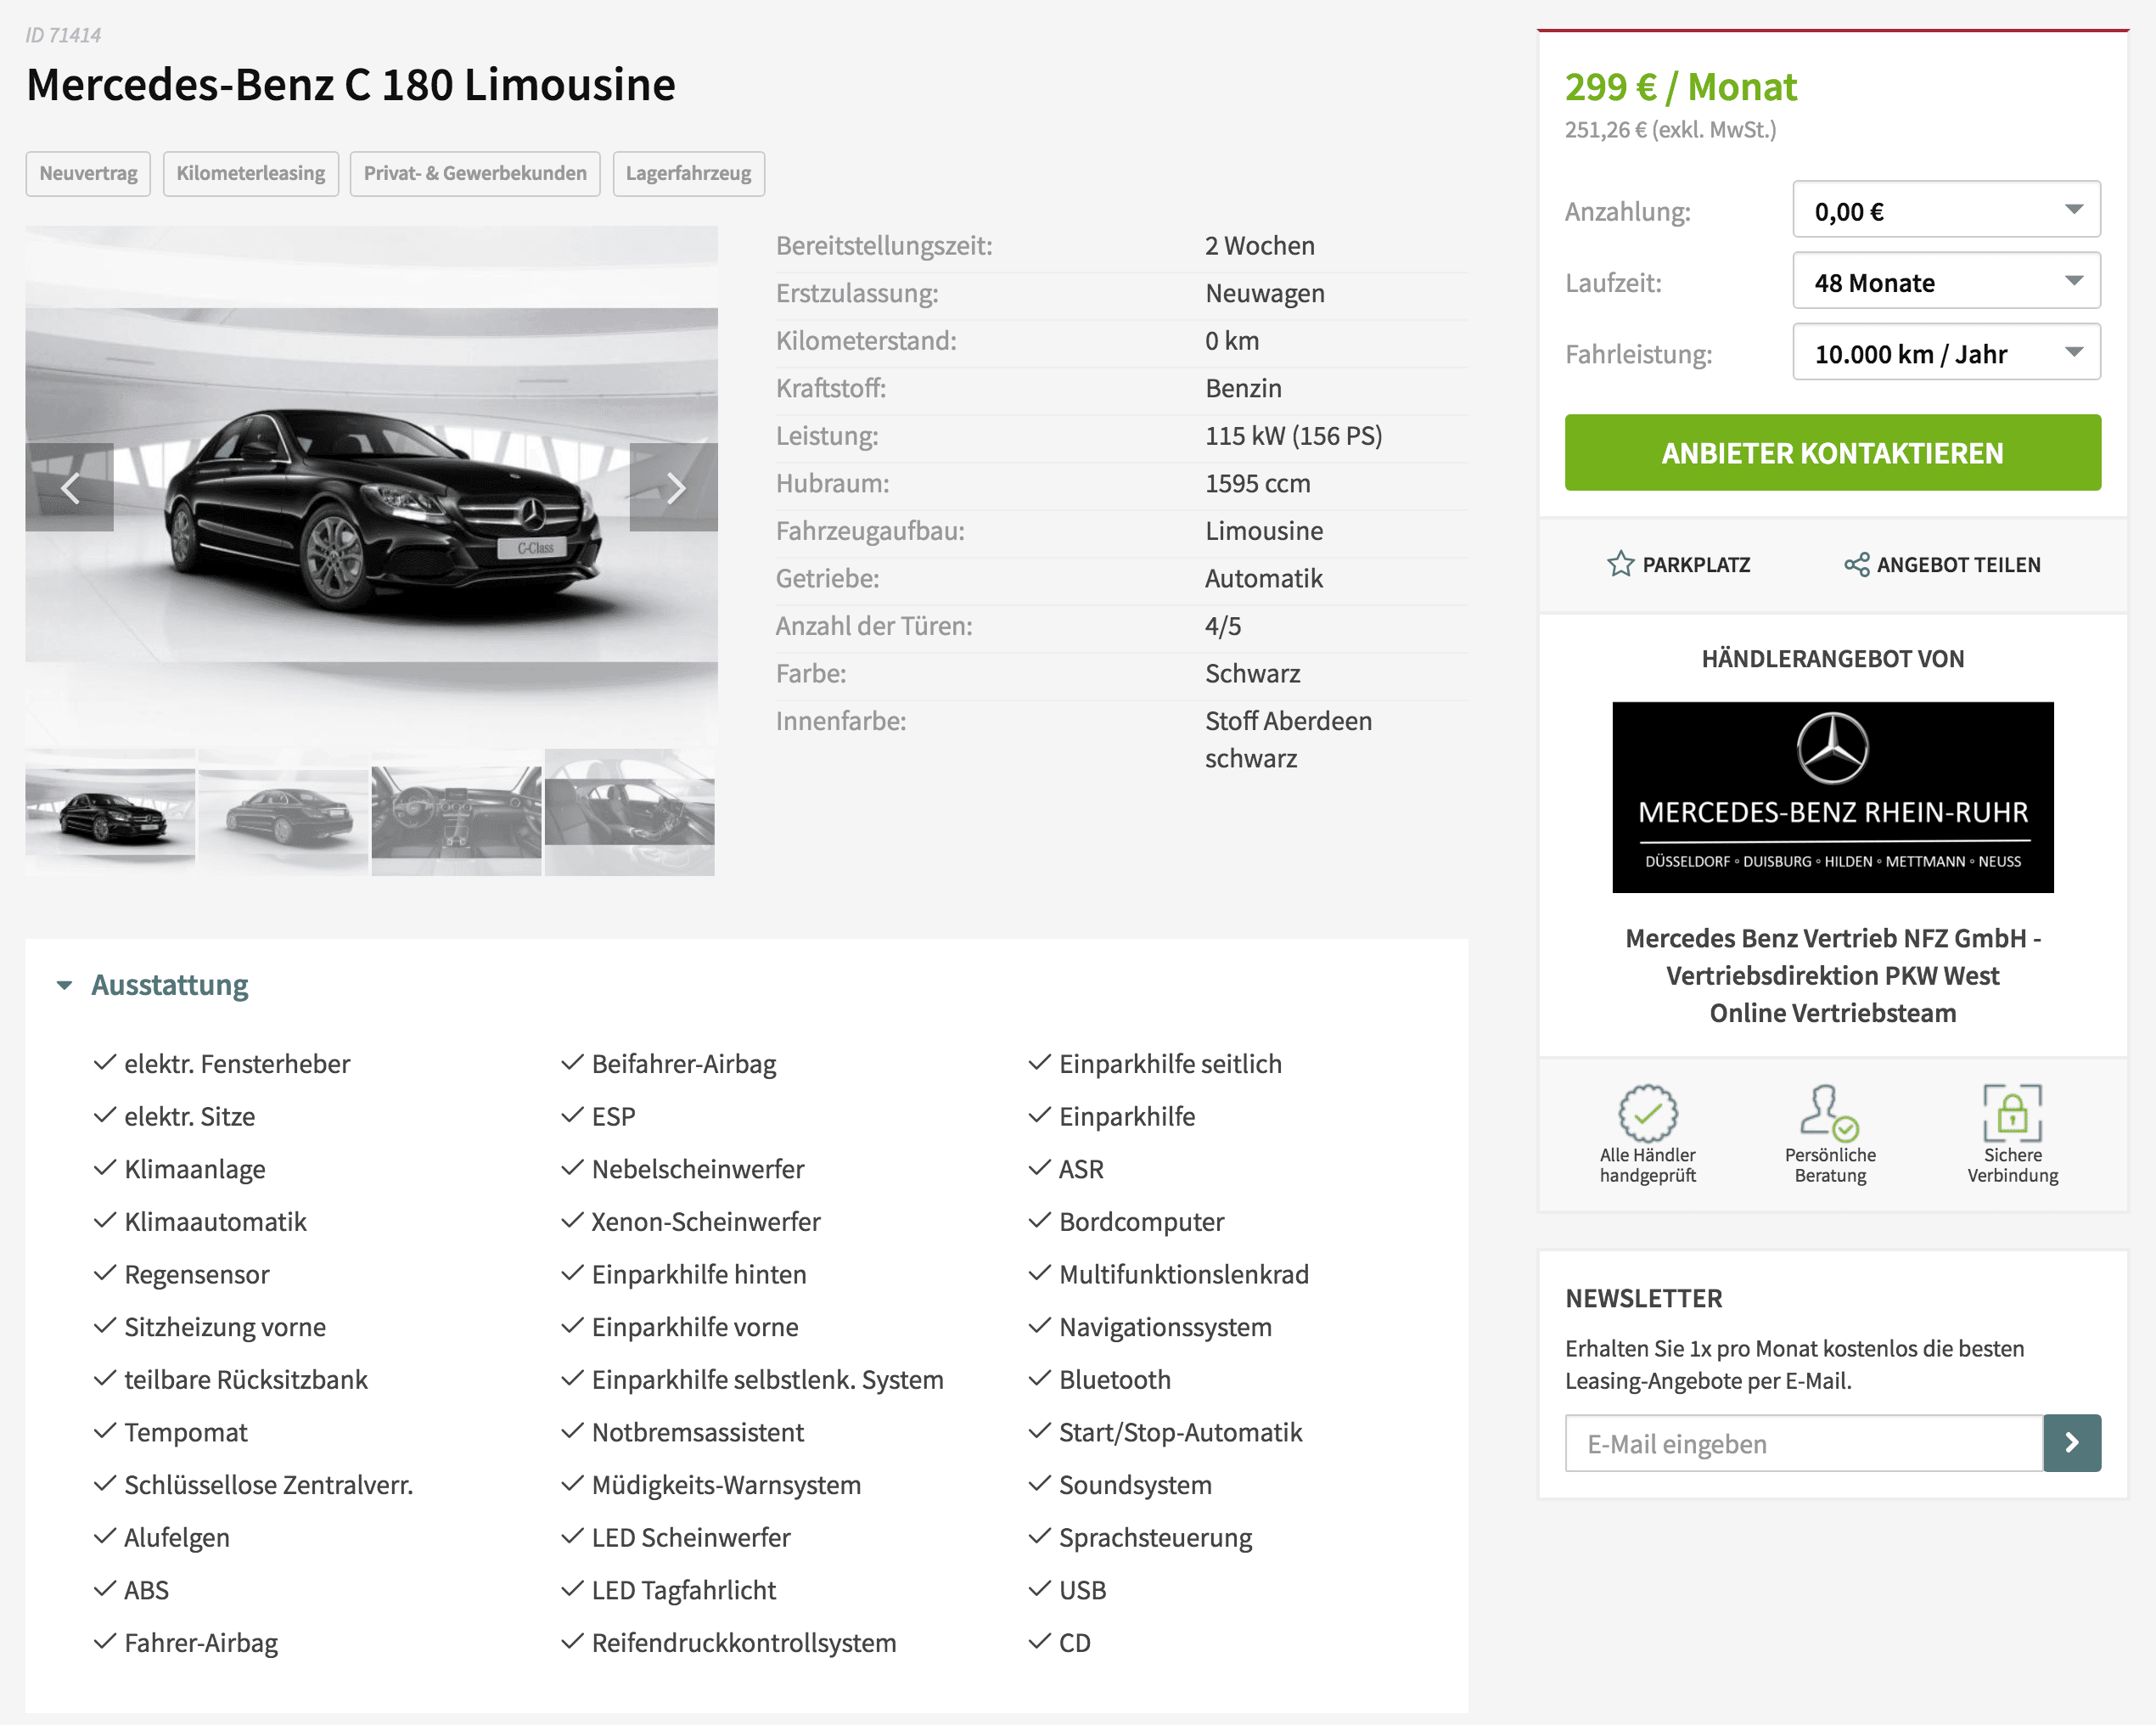2156x1725 pixels.
Task: Click the dealer name Mercedes Benz Vertrieb NFZ GmbH
Action: click(1832, 975)
